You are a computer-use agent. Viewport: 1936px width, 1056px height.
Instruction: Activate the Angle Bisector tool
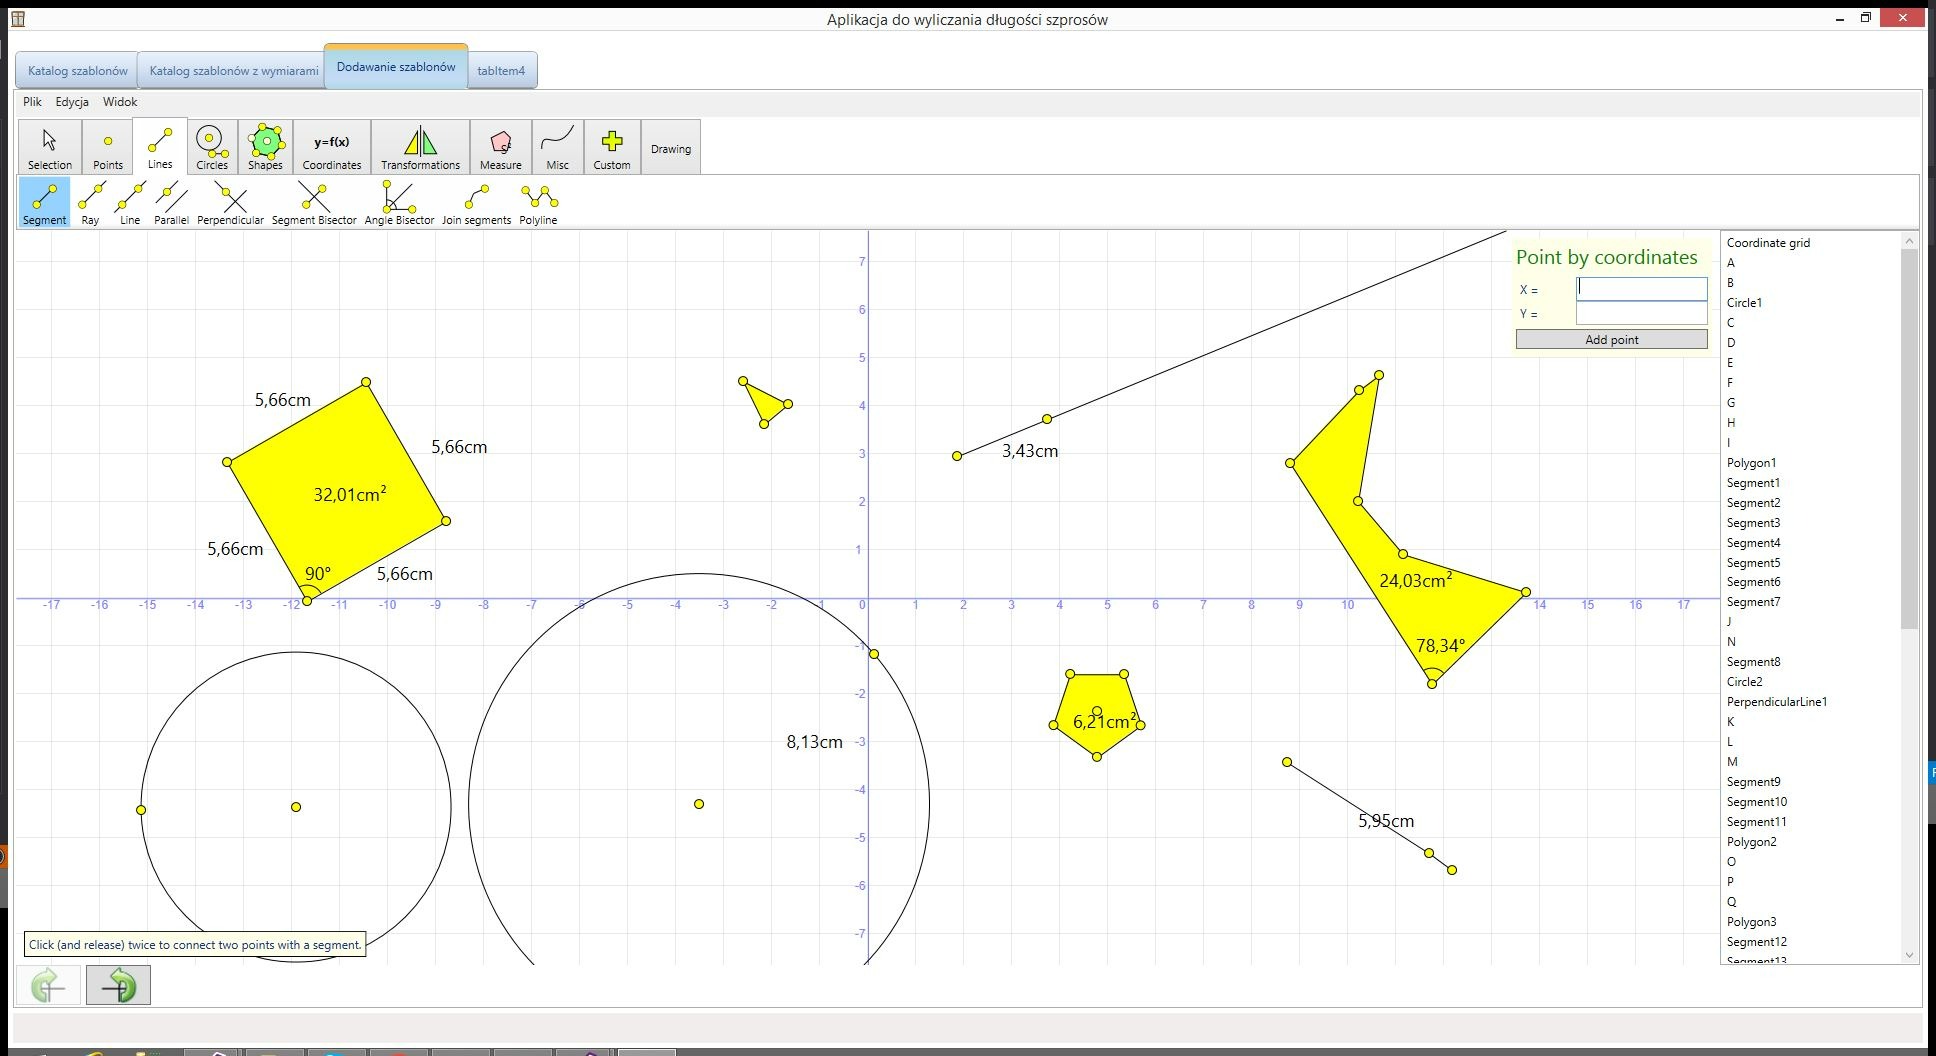pos(399,203)
